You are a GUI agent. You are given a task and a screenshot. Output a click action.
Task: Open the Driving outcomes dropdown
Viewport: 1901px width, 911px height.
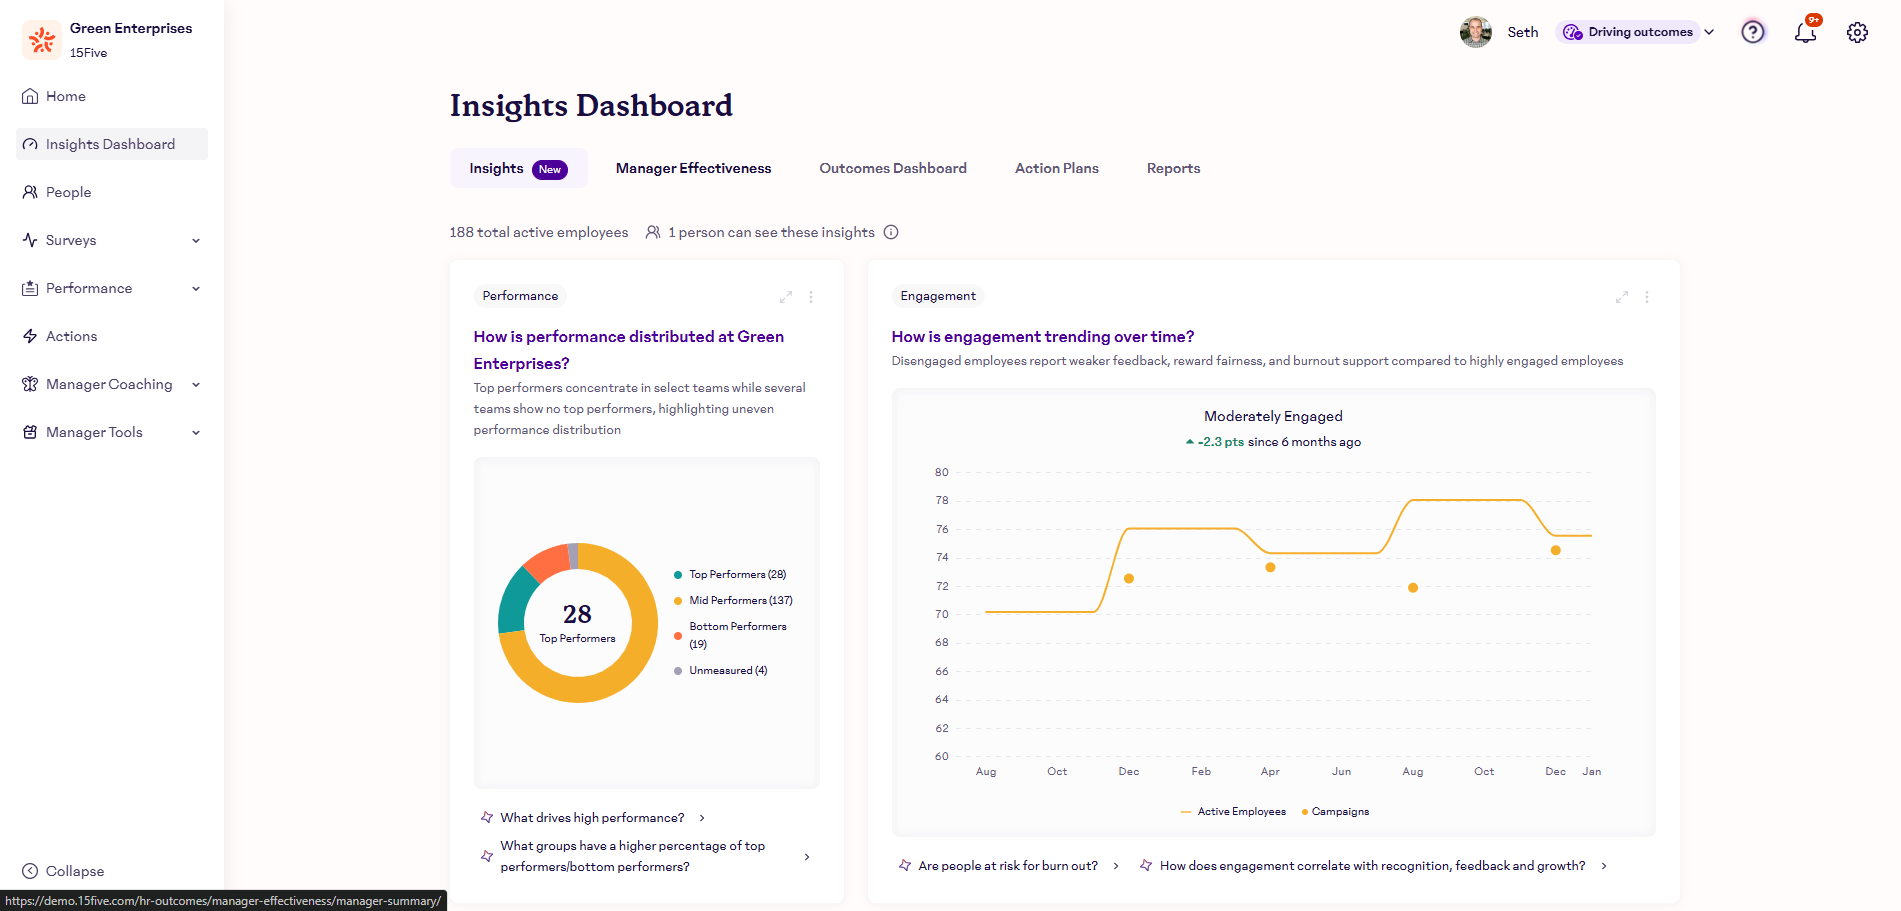coord(1638,32)
